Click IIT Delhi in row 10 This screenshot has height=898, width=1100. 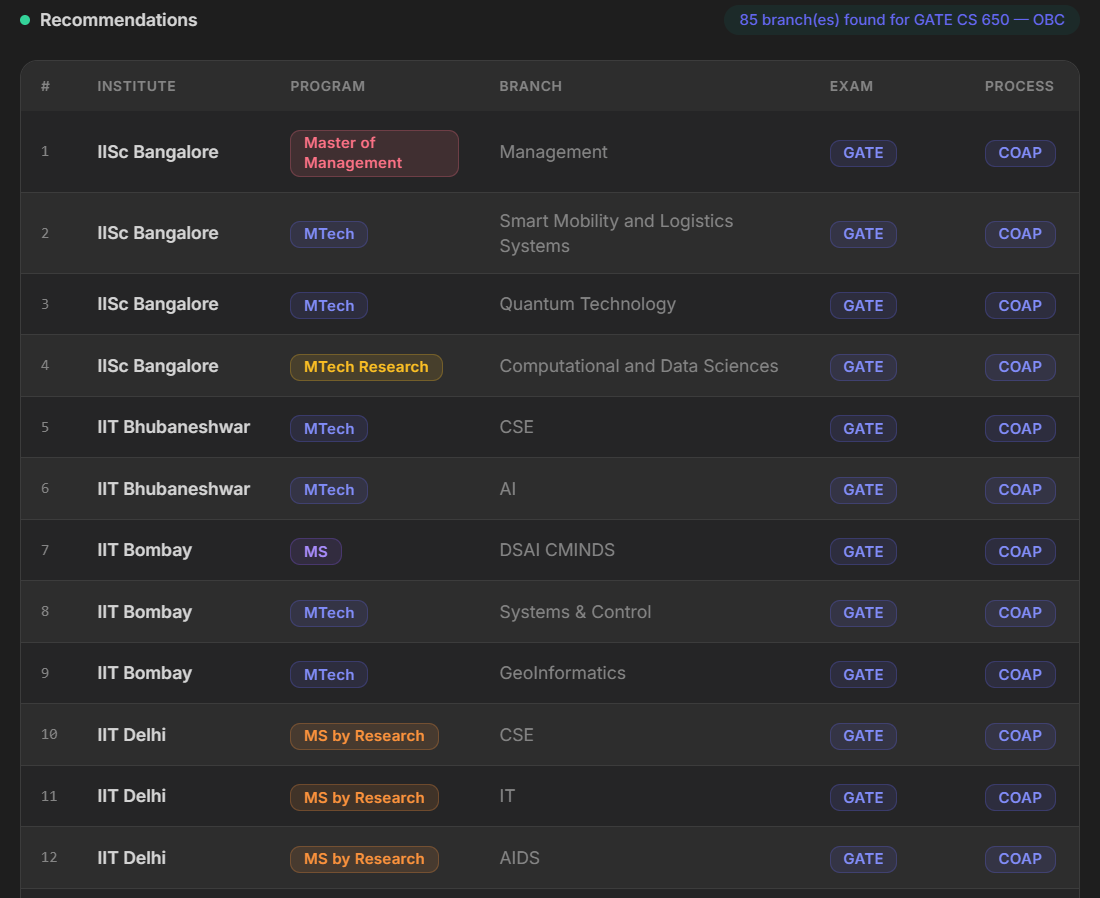click(x=131, y=735)
